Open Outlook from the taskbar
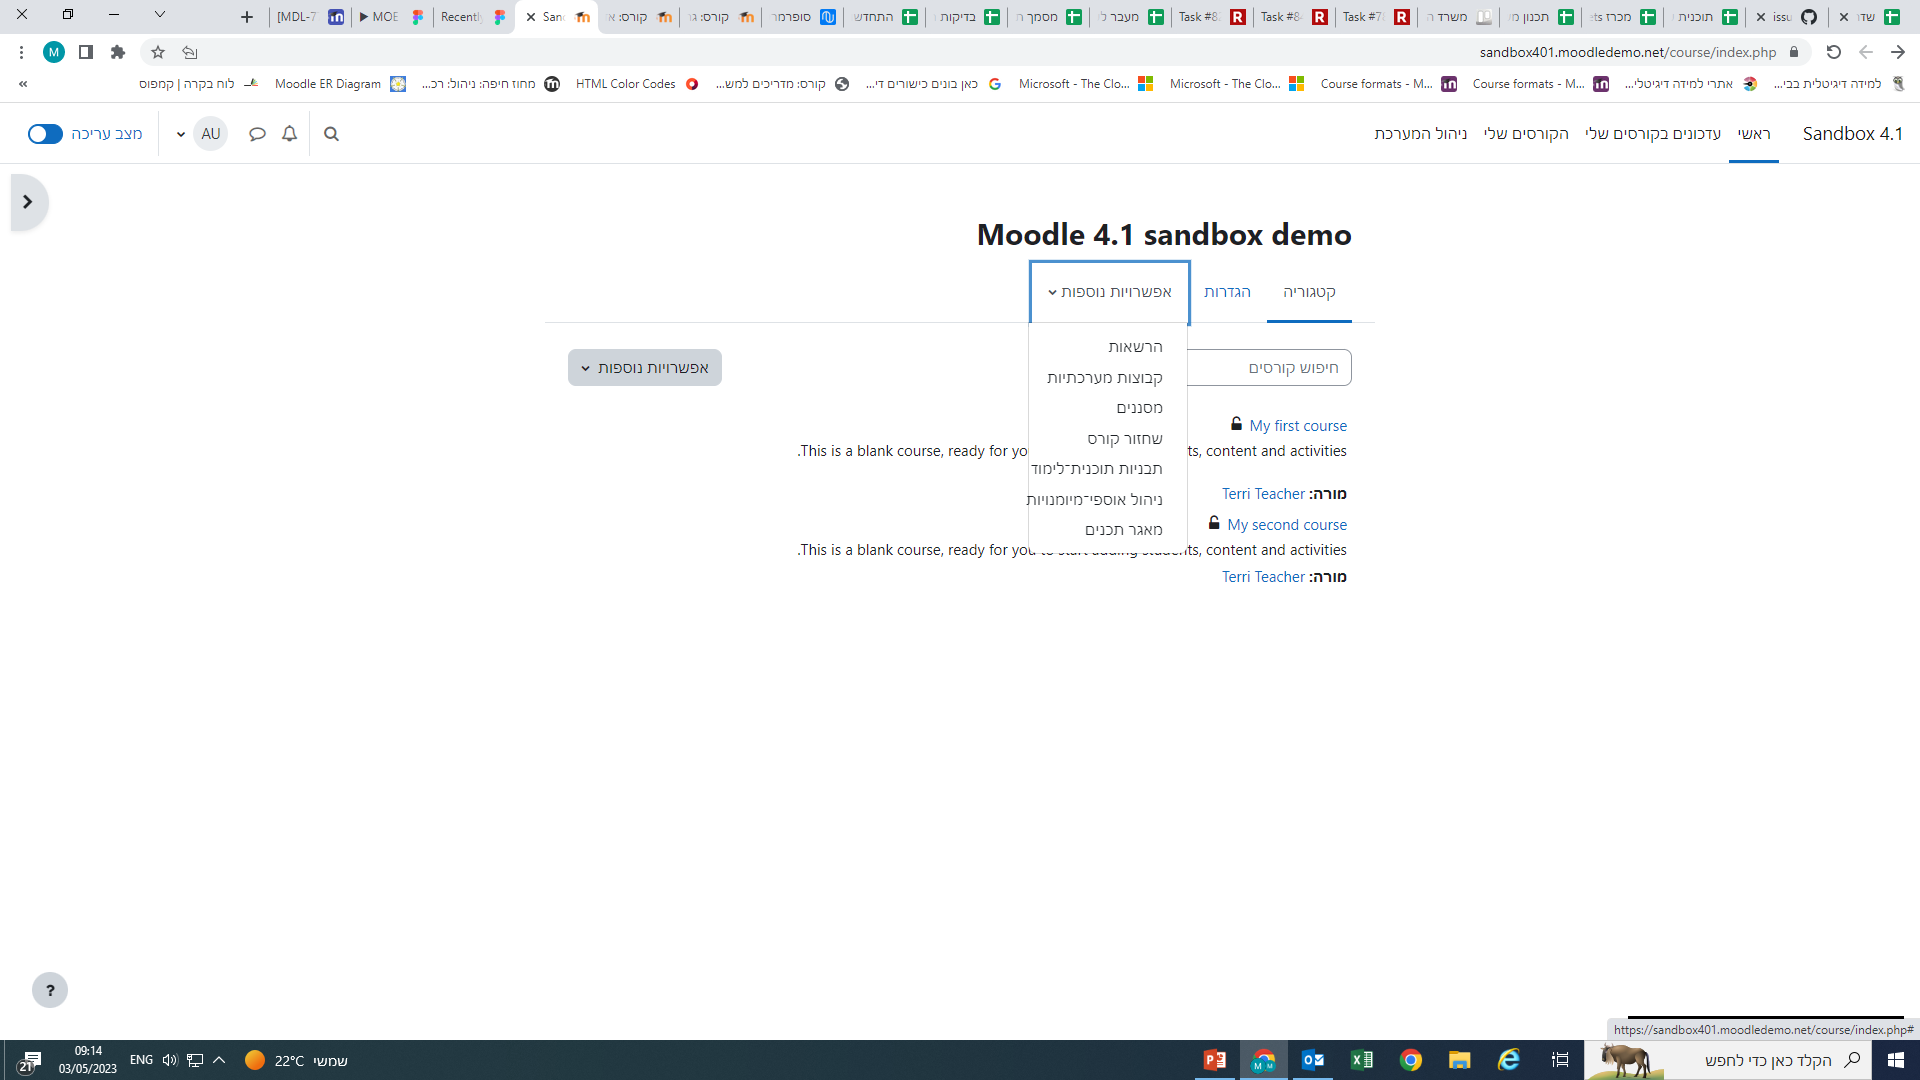The height and width of the screenshot is (1080, 1920). click(1313, 1060)
